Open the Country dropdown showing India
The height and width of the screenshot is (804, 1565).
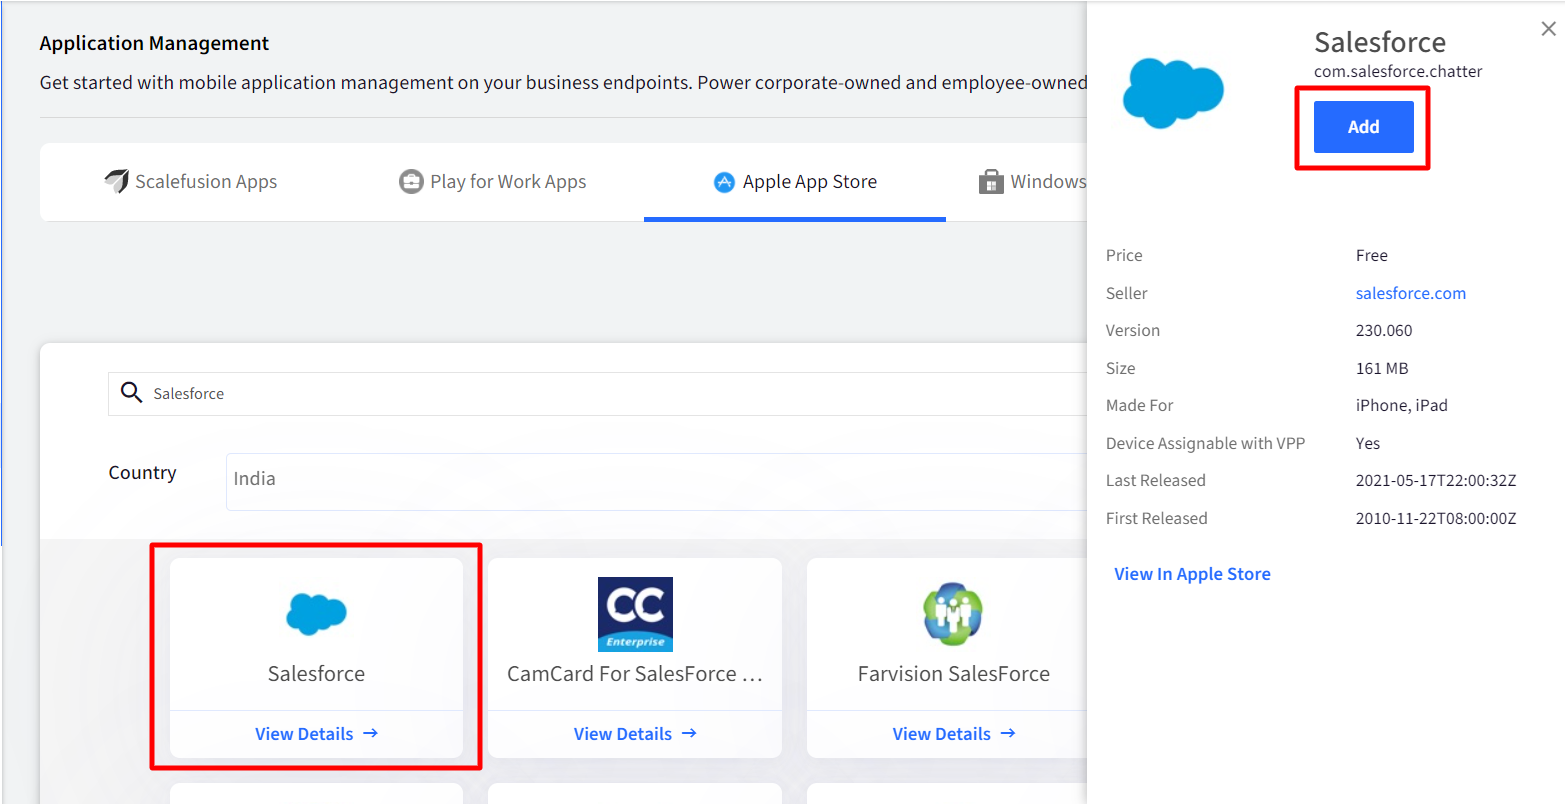coord(656,481)
